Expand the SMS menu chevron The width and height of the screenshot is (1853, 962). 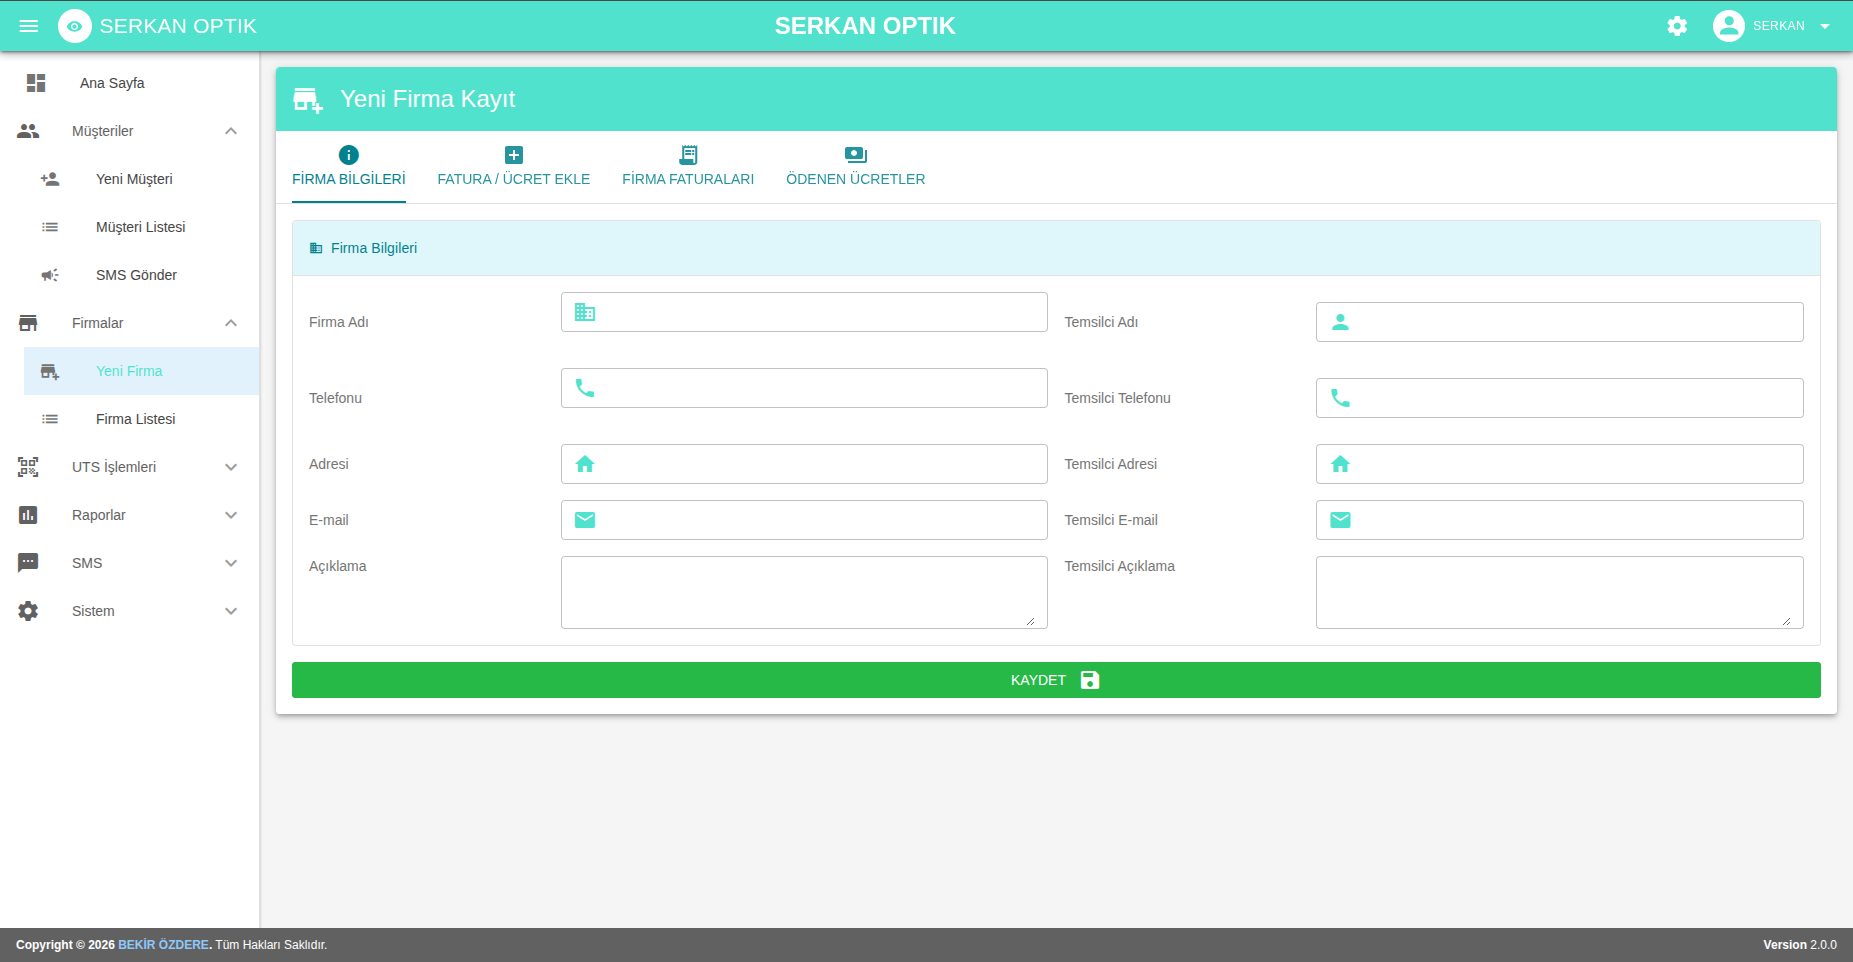[x=231, y=563]
